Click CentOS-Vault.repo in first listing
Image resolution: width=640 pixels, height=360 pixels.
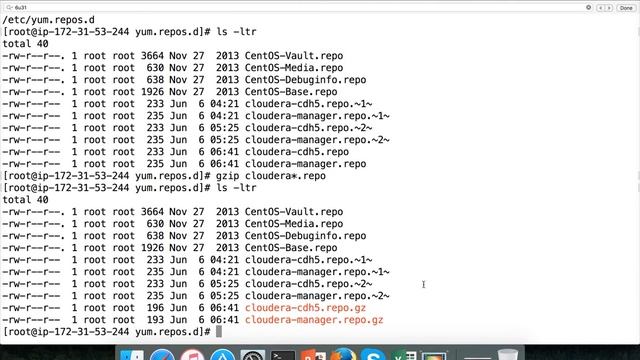(294, 56)
